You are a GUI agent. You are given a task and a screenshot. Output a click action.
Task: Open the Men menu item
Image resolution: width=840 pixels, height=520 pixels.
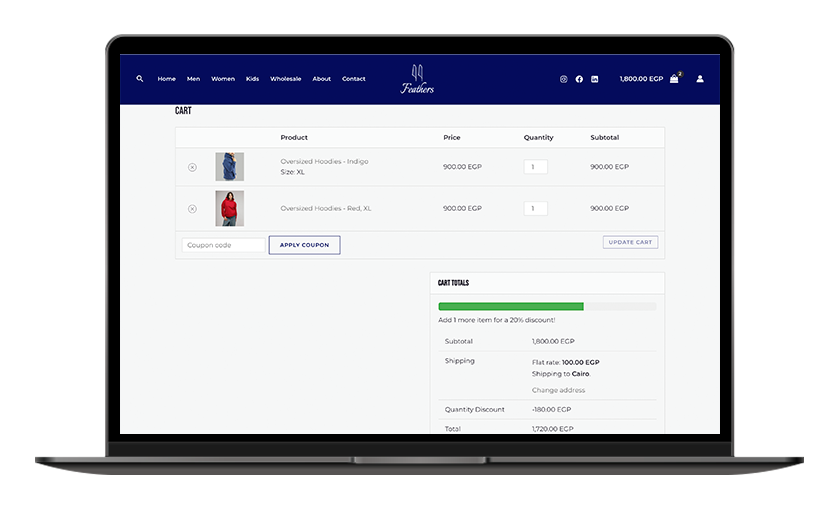coord(193,79)
